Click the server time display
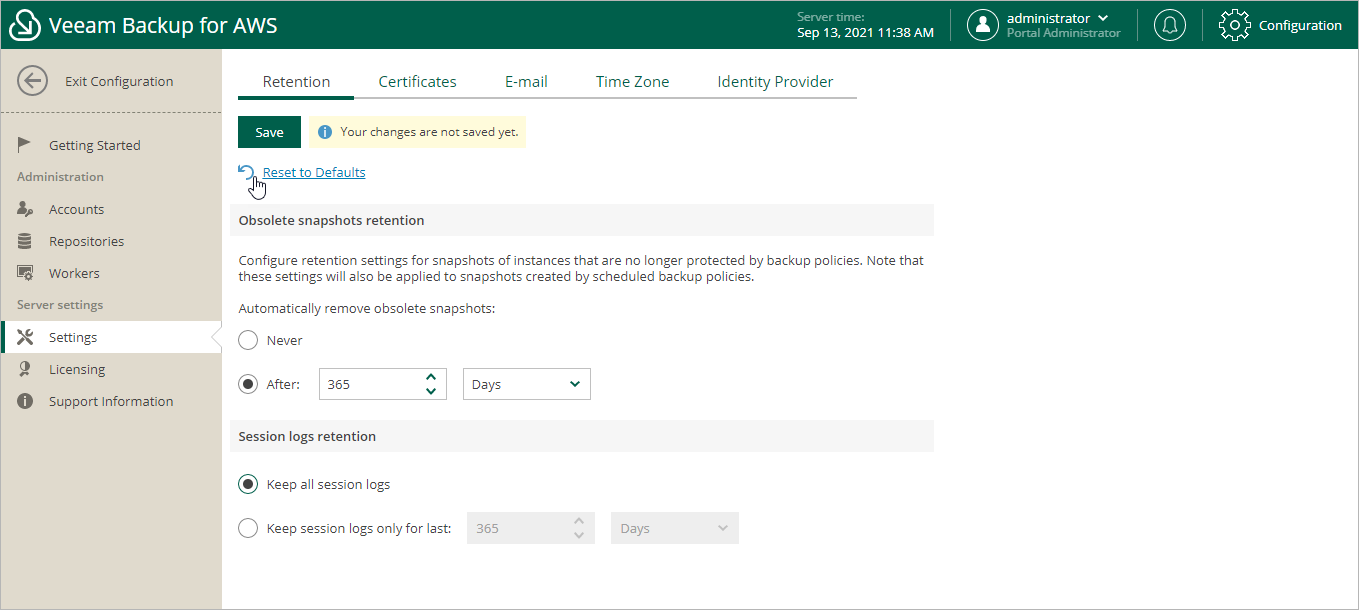 pos(865,25)
